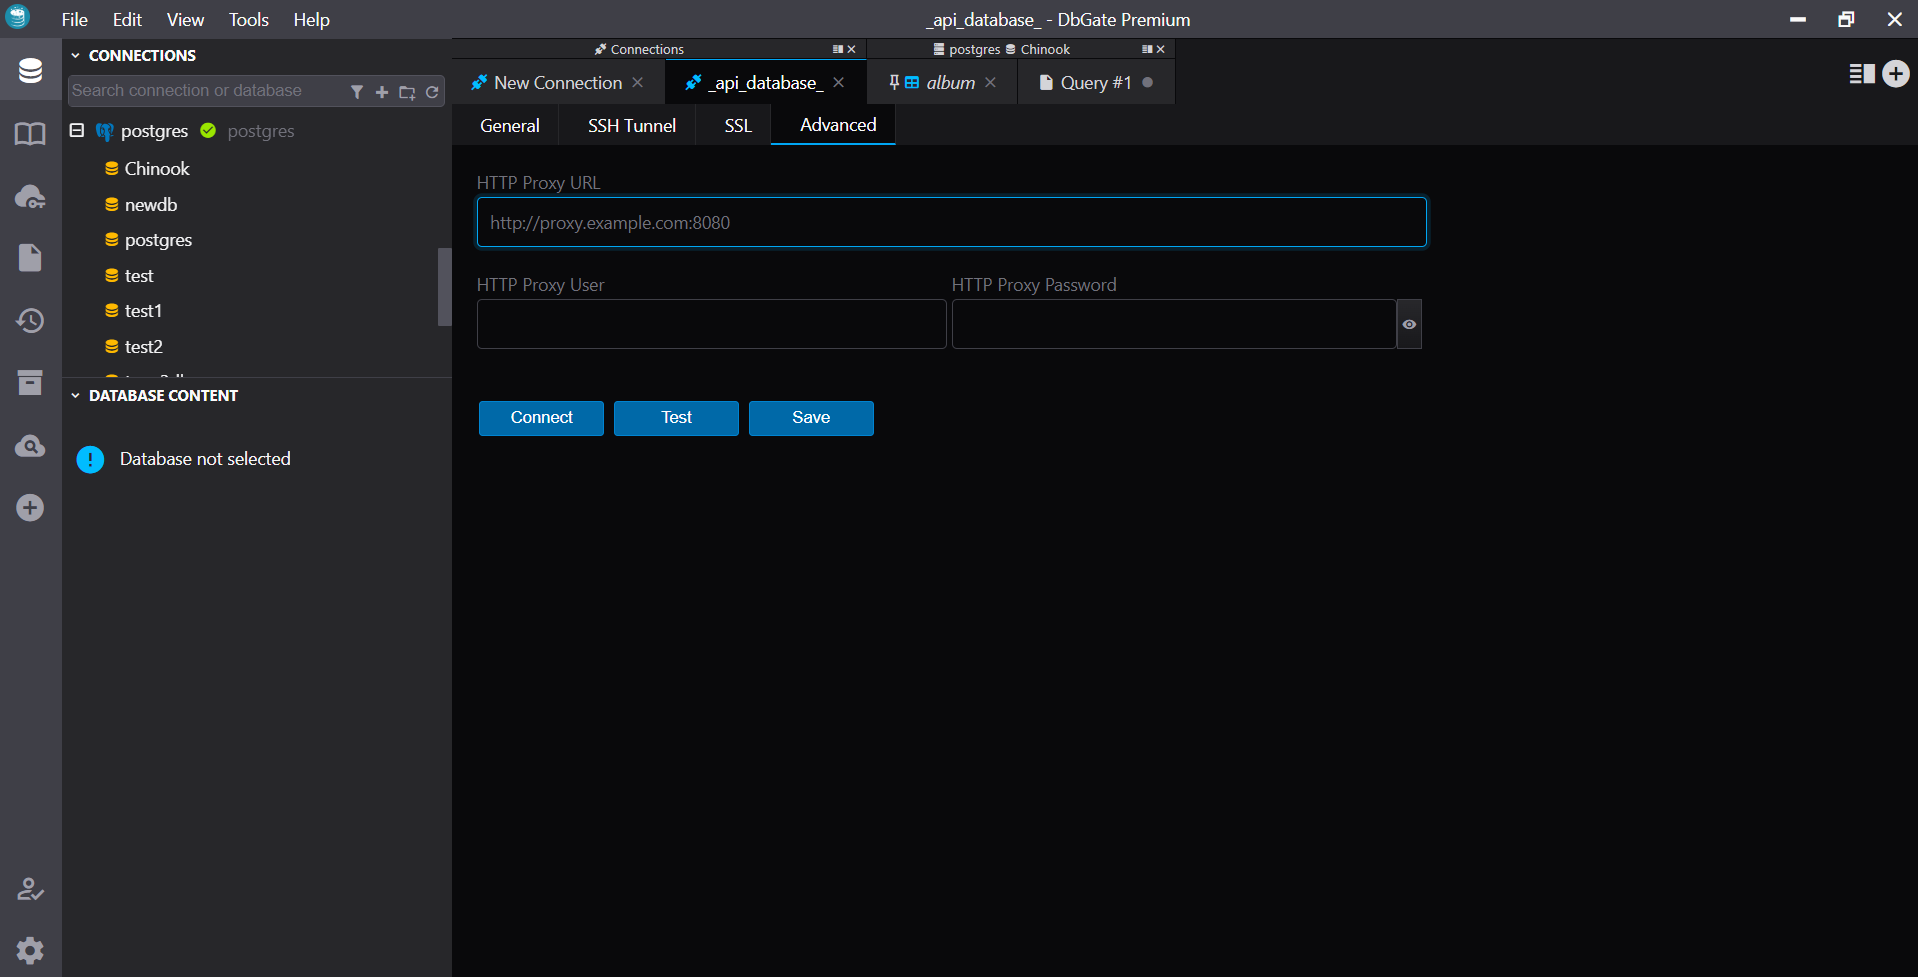This screenshot has height=977, width=1918.
Task: Open the query history sidebar icon
Action: pos(30,321)
